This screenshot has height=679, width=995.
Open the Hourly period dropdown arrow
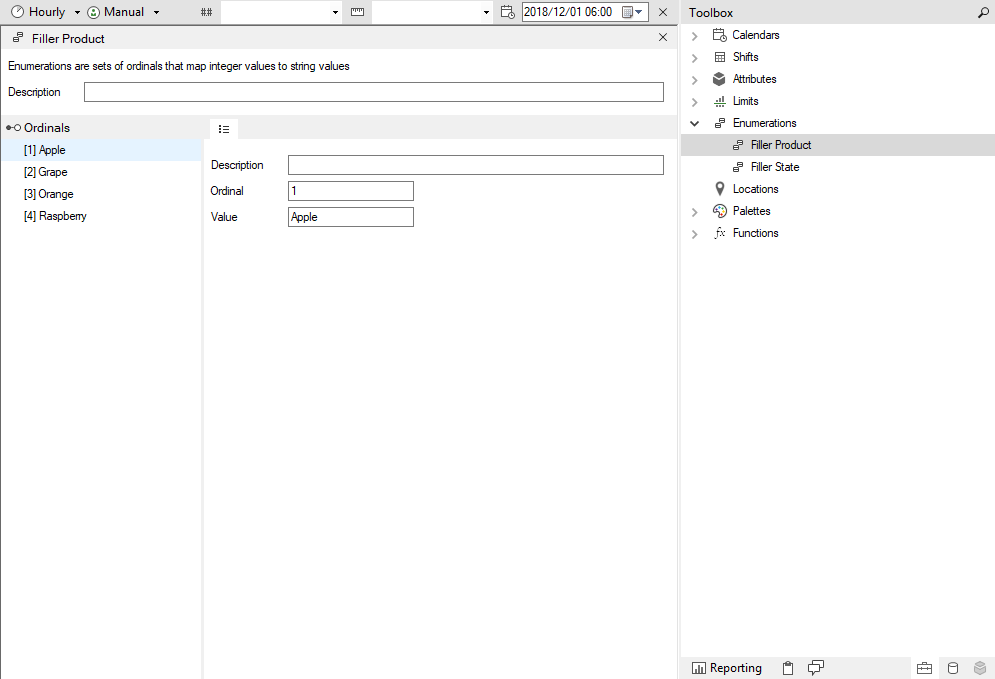[x=77, y=13]
